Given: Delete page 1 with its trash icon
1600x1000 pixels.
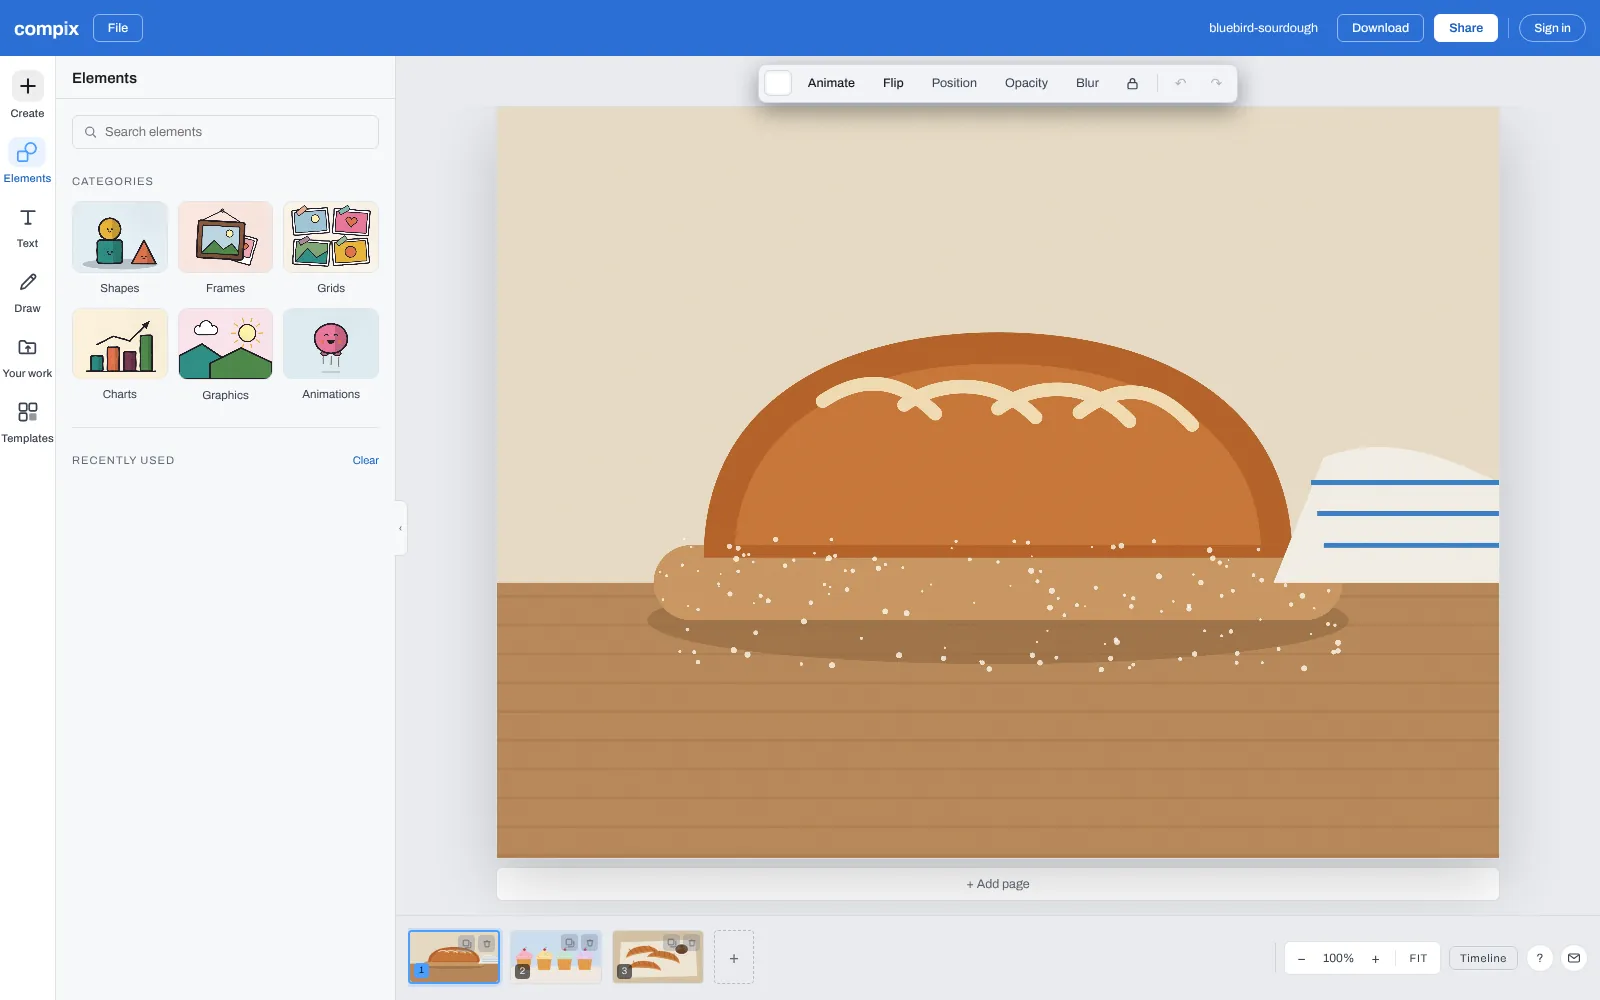Looking at the screenshot, I should [x=487, y=943].
